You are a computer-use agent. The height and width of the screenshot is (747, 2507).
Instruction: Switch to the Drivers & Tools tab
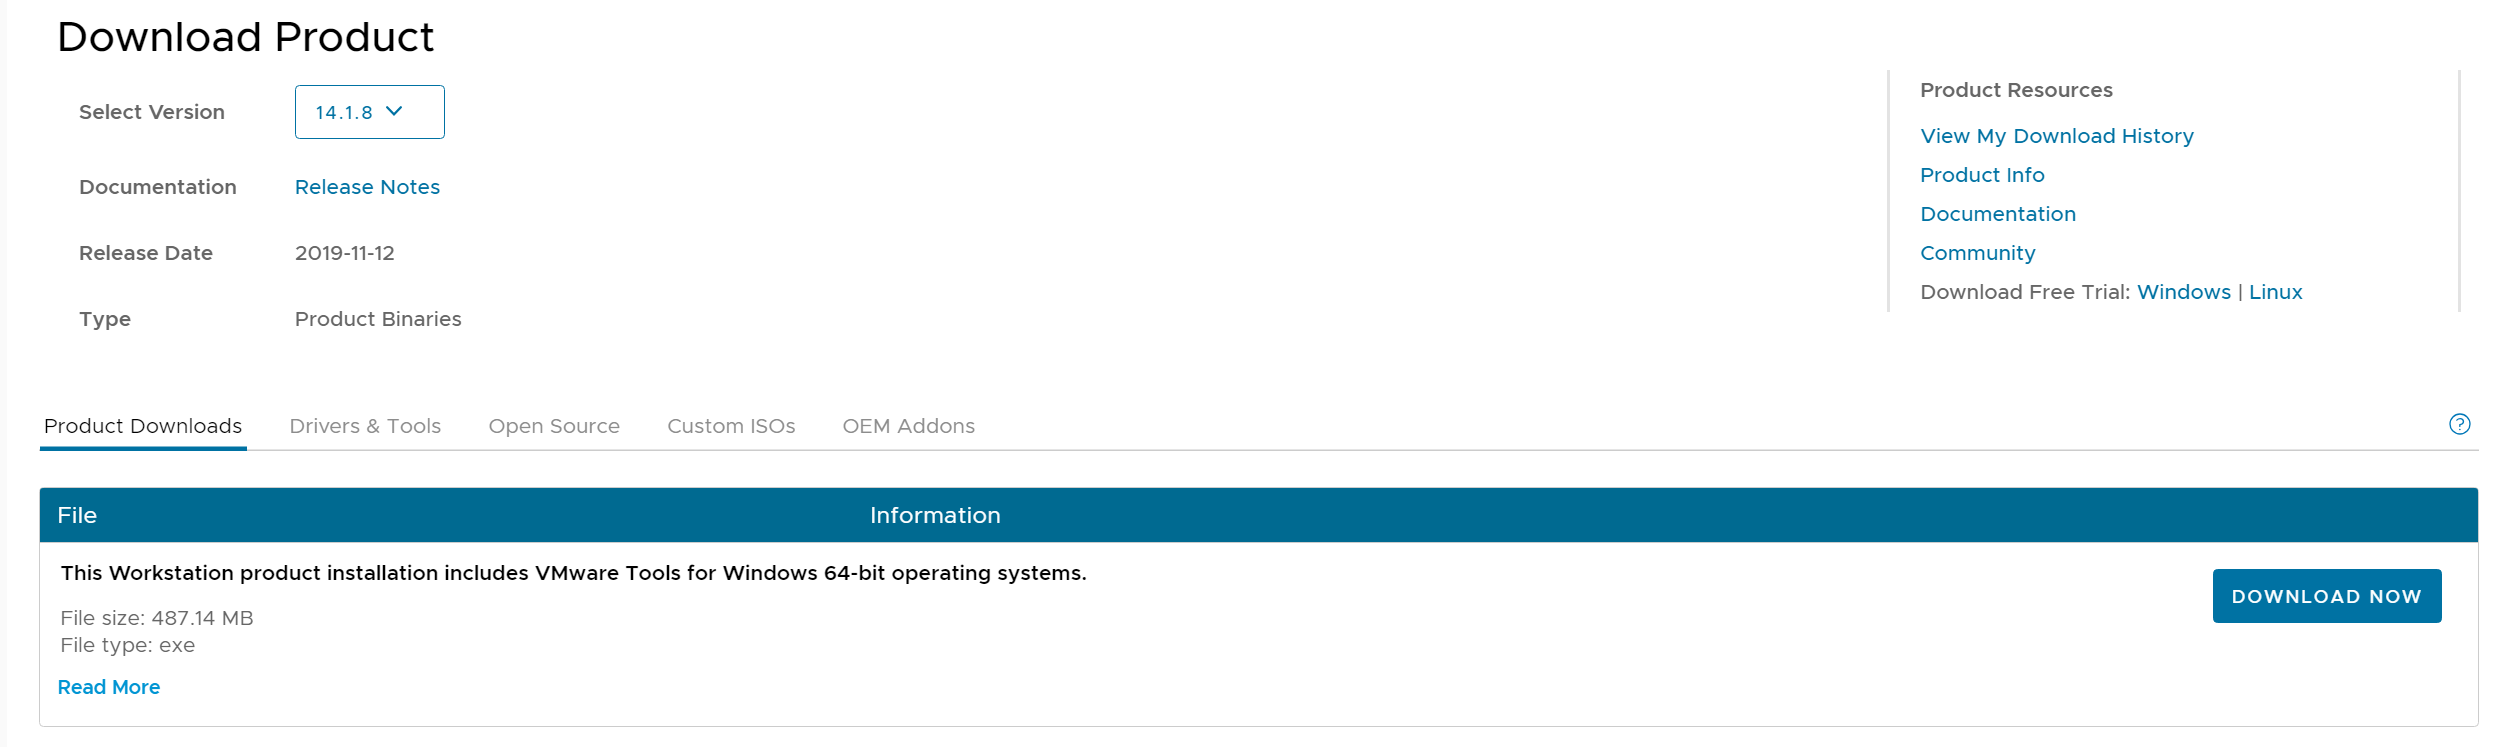point(365,426)
